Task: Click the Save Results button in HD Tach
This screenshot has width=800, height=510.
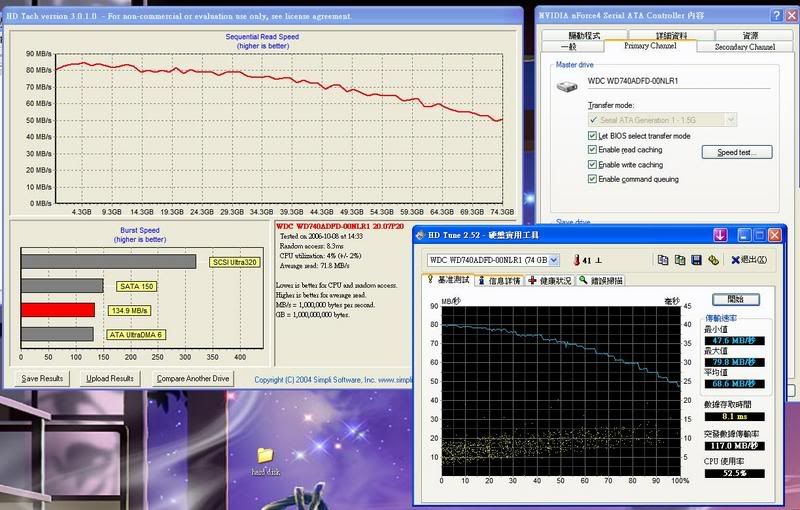Action: point(42,378)
